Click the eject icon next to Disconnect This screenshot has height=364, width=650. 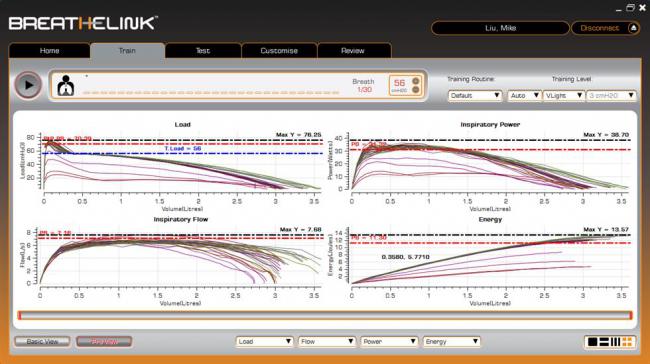(633, 28)
